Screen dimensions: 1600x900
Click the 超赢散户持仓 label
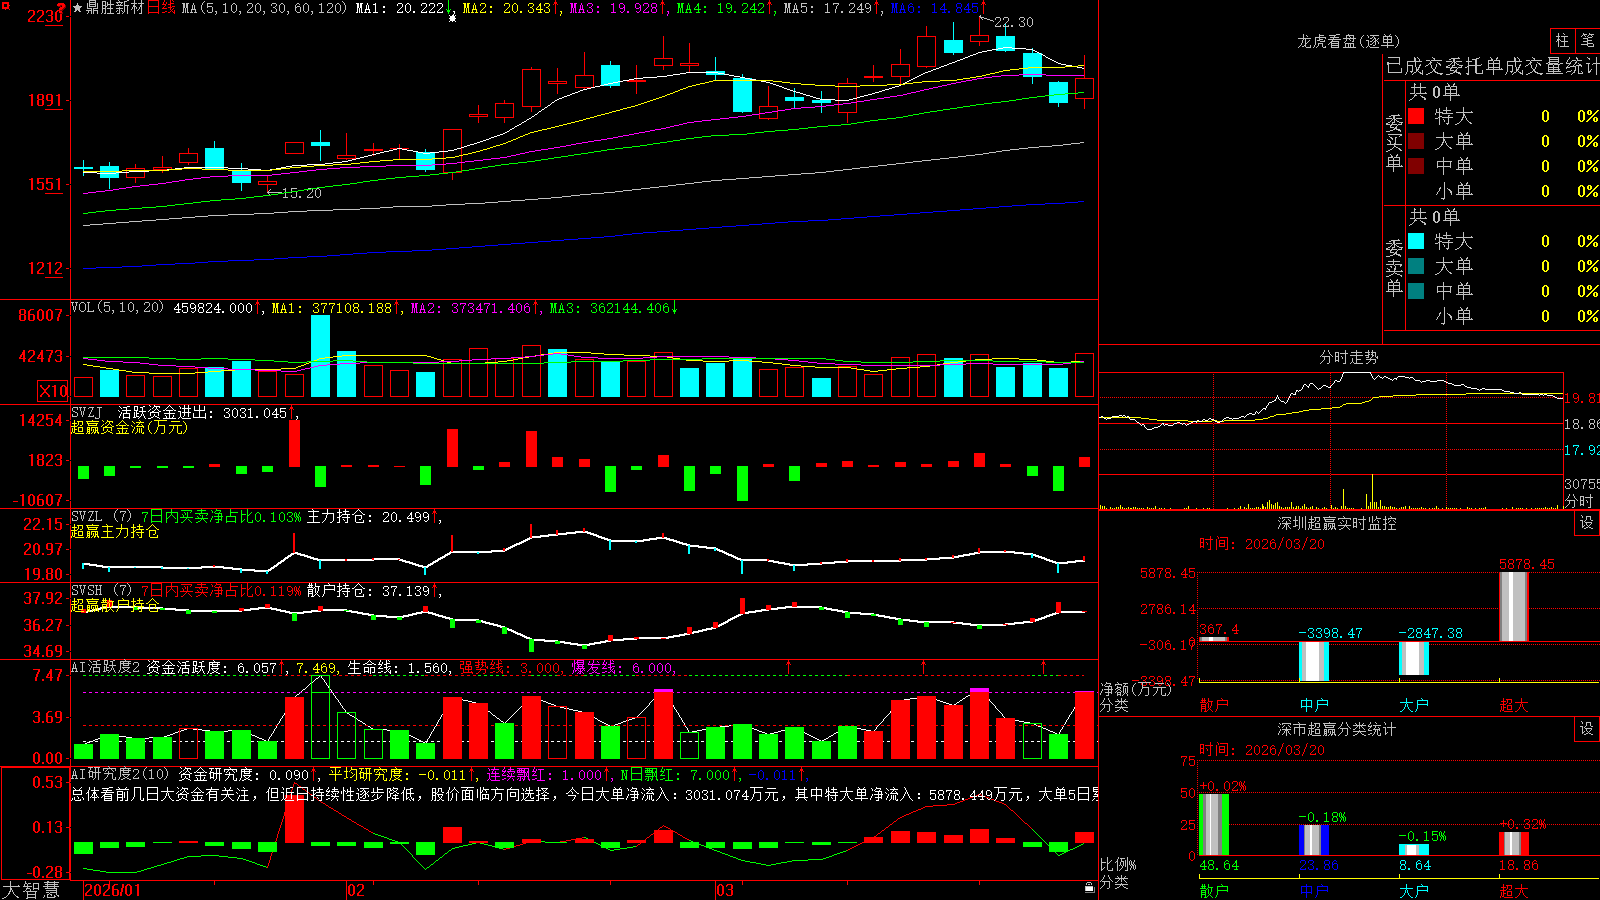[x=115, y=606]
